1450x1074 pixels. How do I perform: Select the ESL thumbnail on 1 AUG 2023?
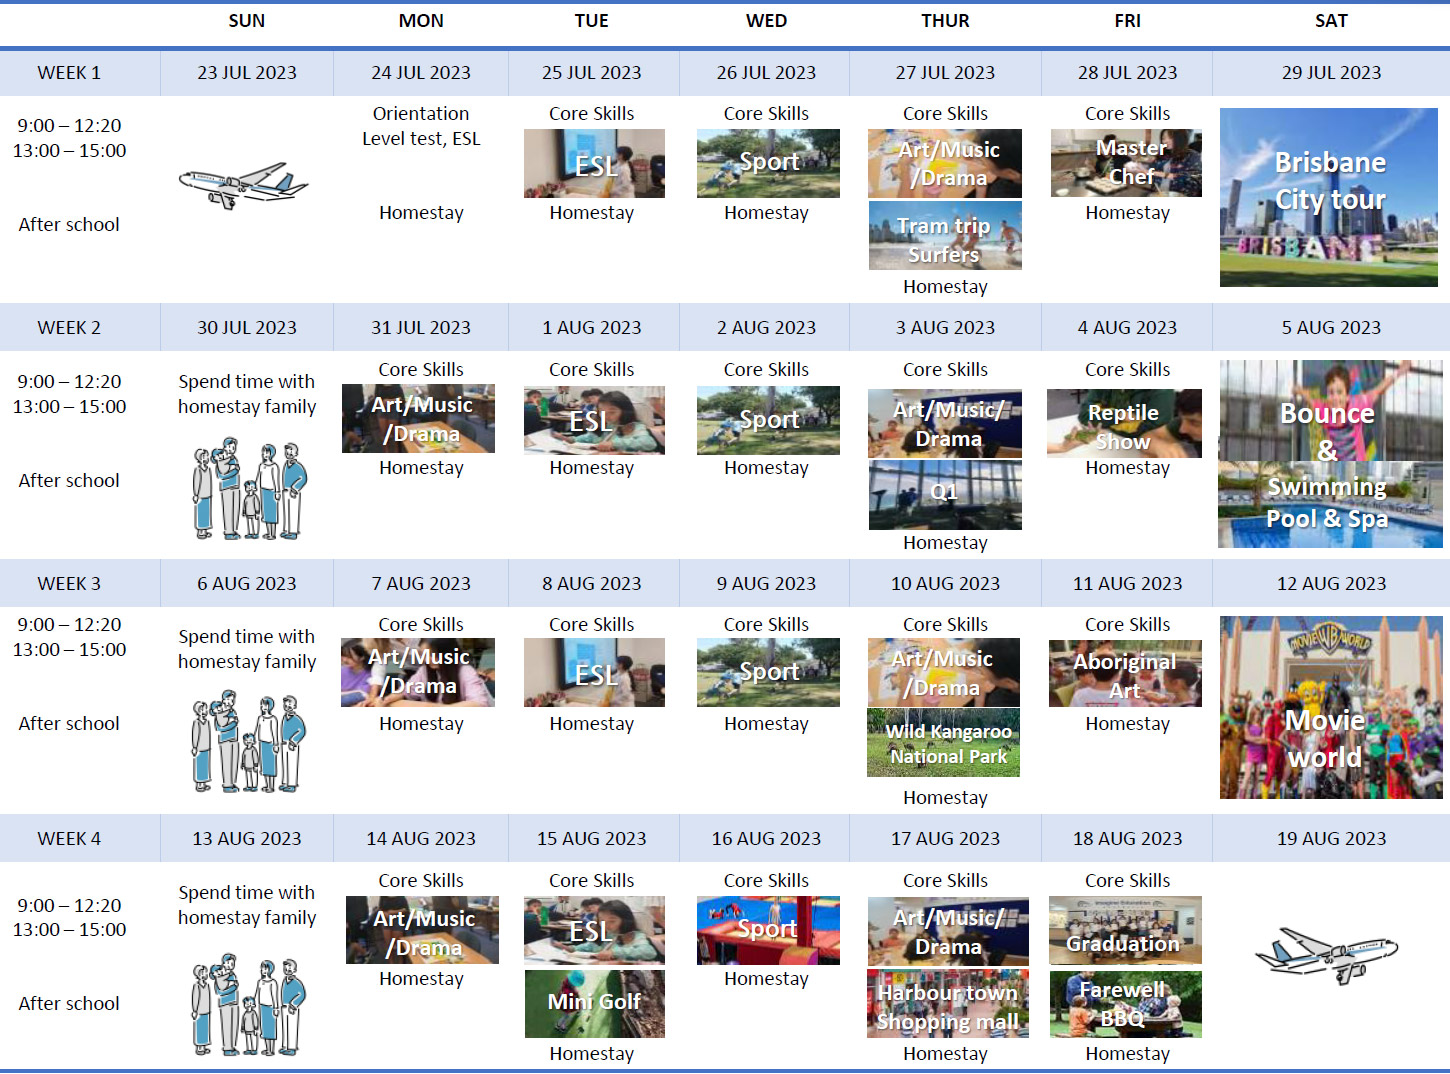point(594,420)
